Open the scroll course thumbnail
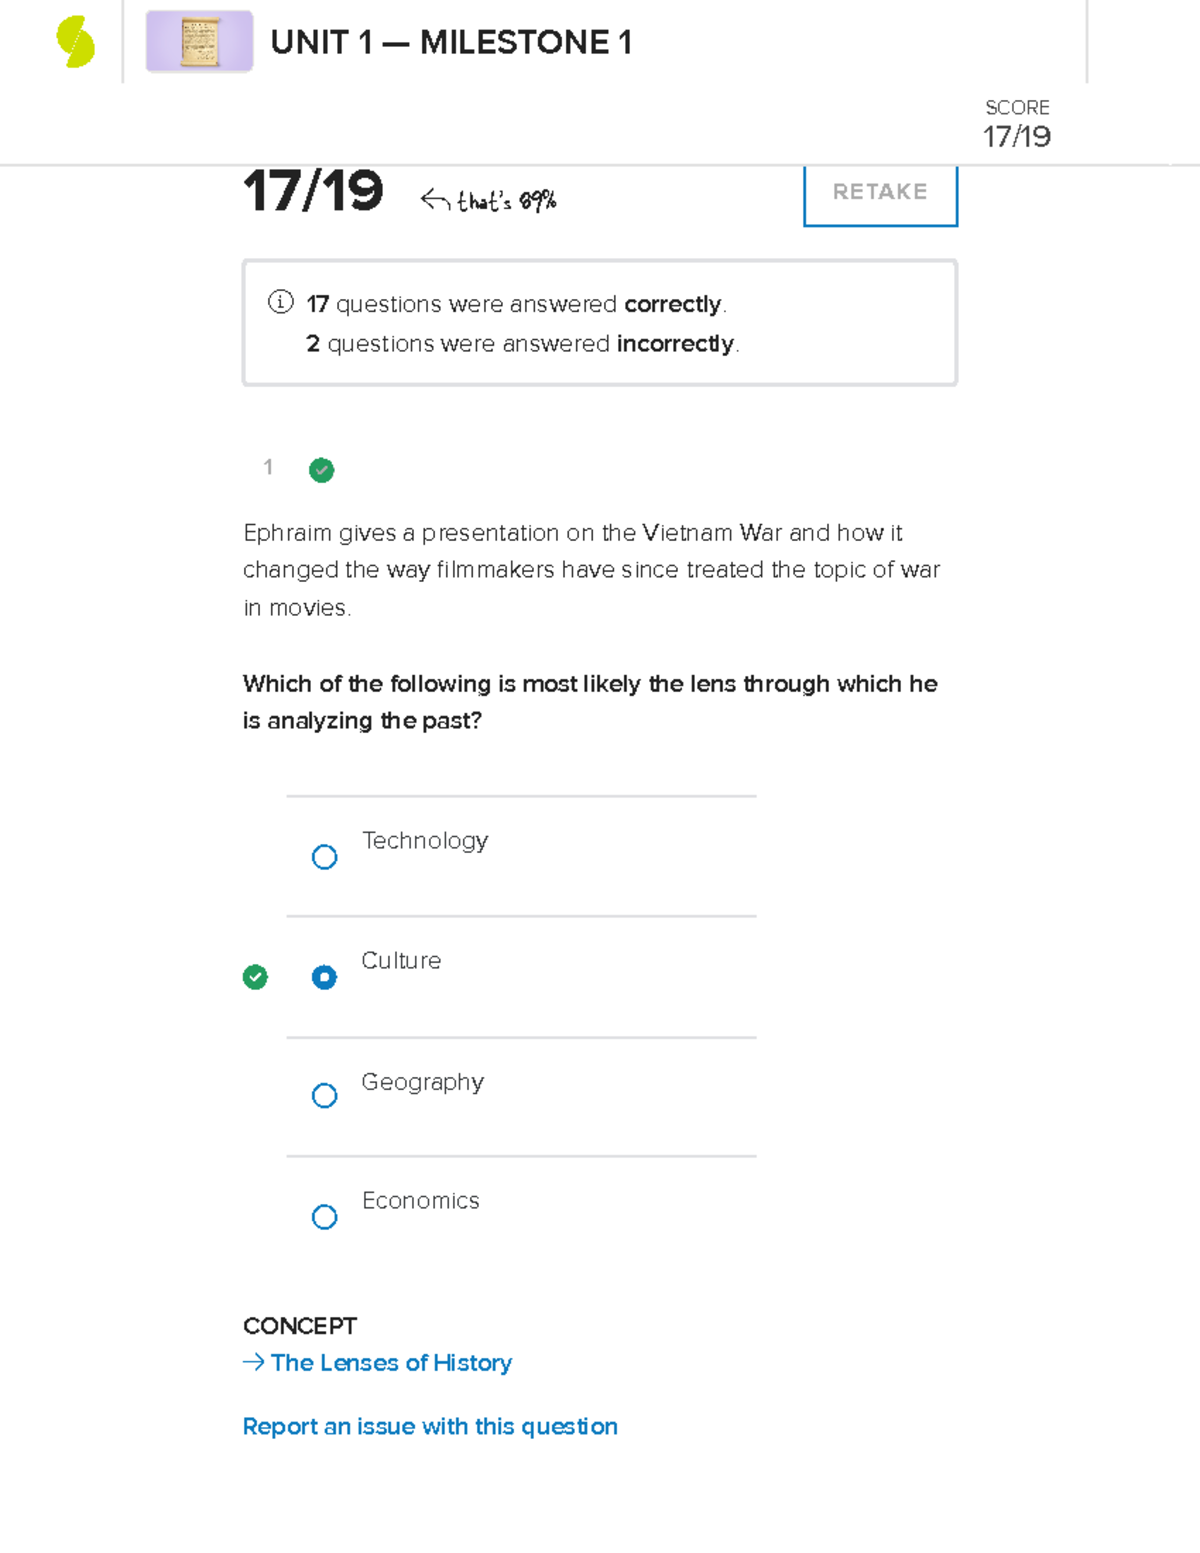The height and width of the screenshot is (1553, 1200). pyautogui.click(x=199, y=42)
